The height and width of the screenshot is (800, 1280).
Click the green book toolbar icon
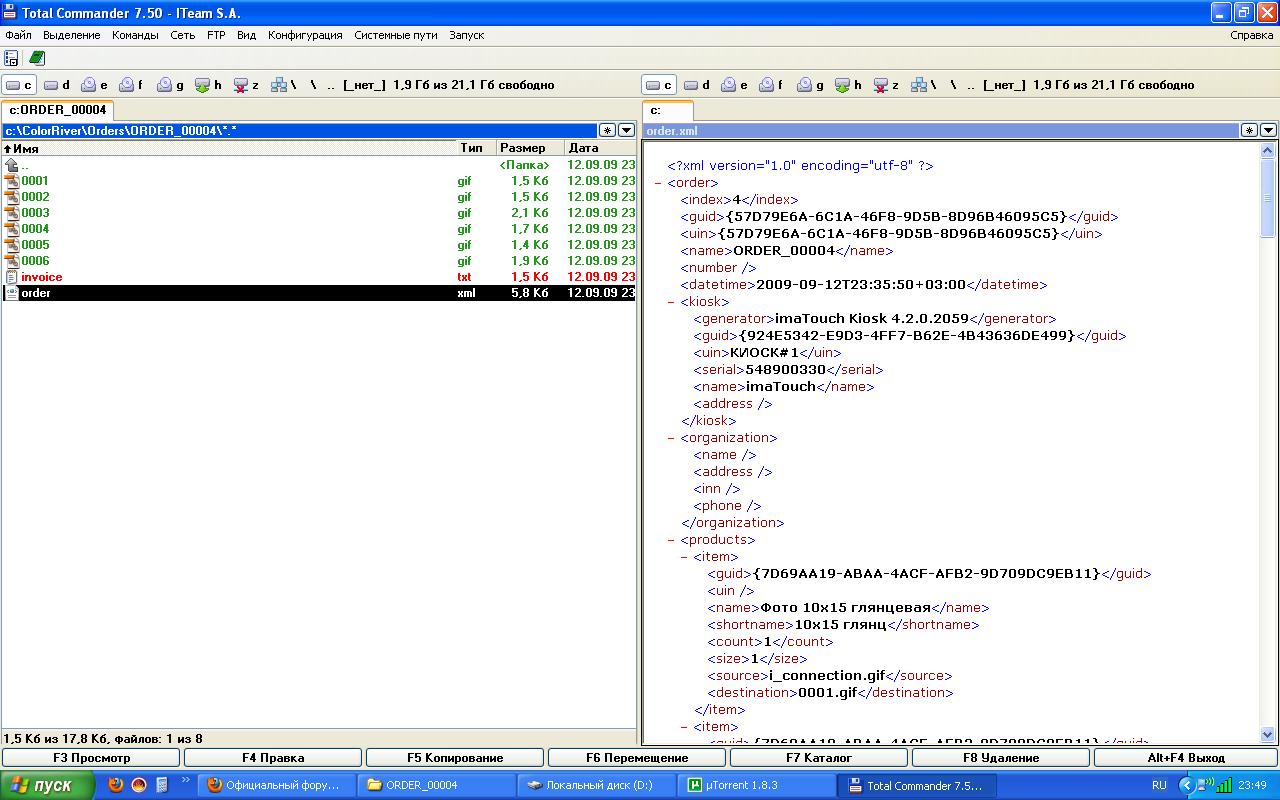click(x=37, y=59)
